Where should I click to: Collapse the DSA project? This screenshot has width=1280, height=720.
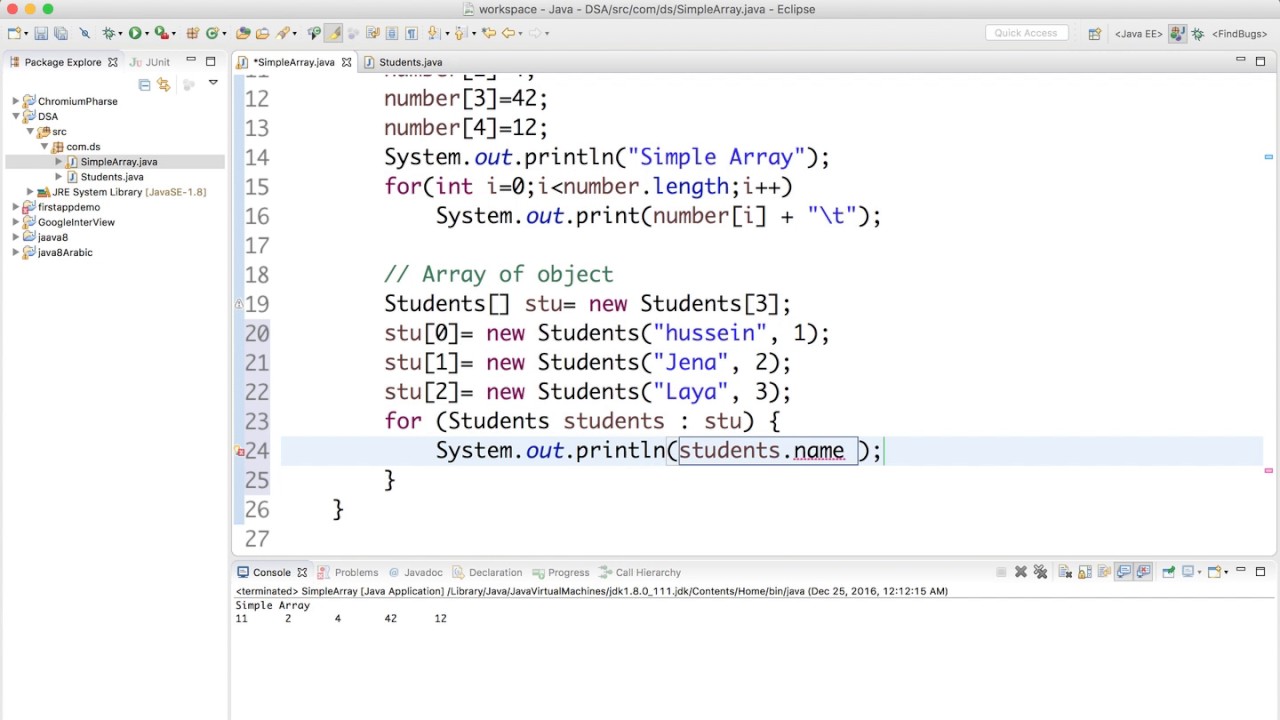15,116
